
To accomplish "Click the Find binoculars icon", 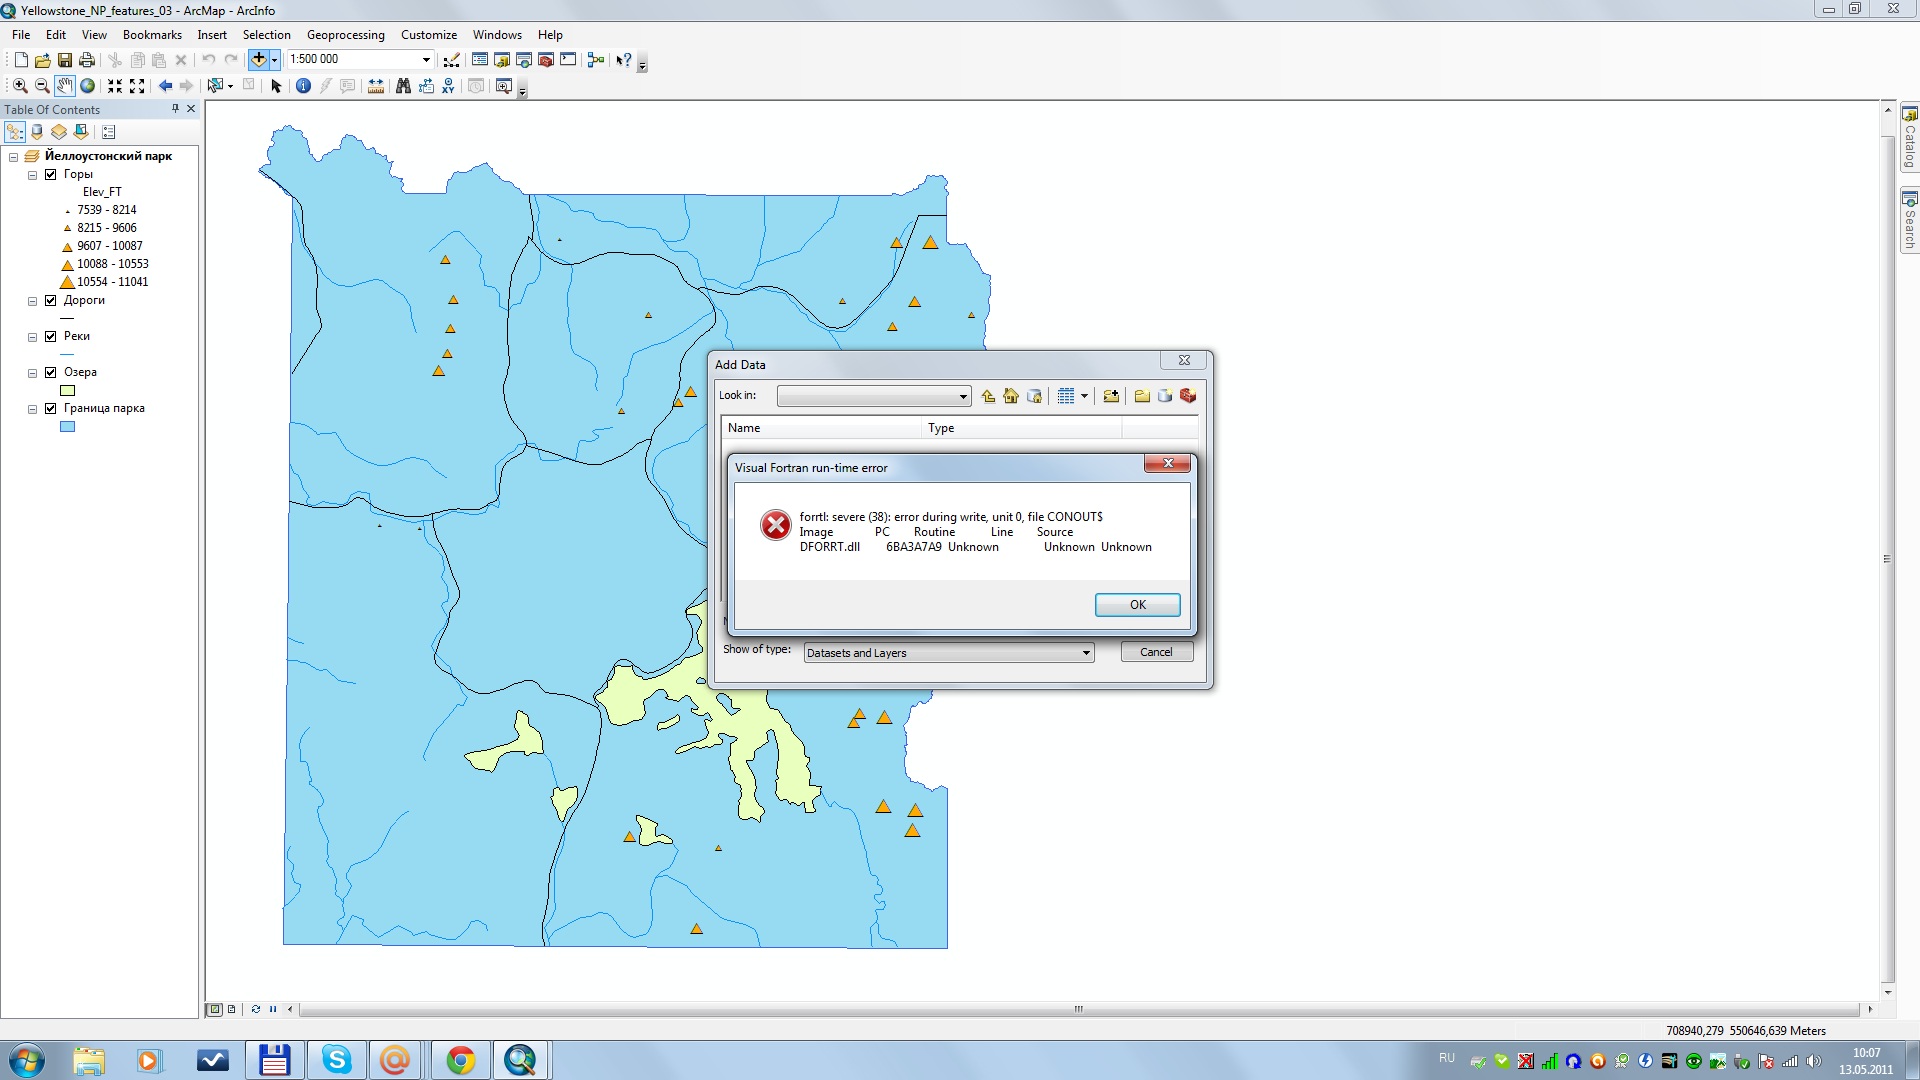I will tap(403, 86).
